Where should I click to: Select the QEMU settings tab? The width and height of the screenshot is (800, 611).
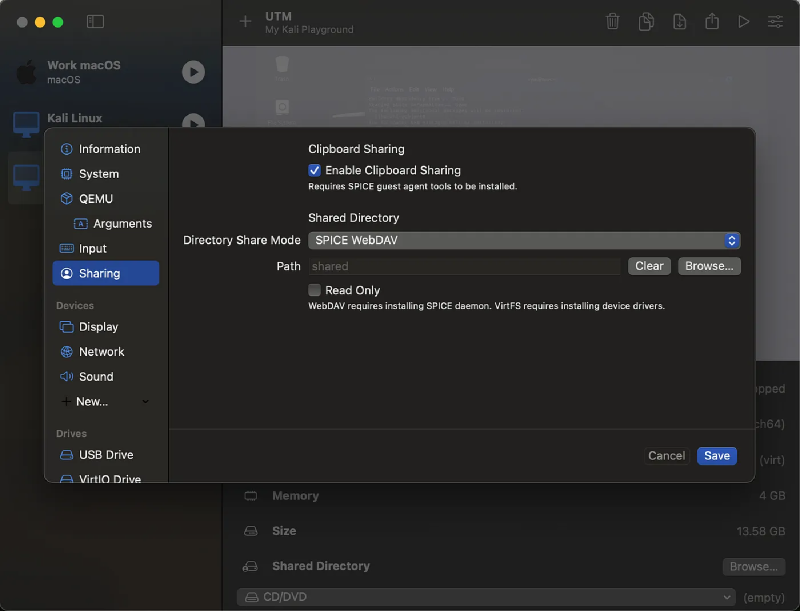pos(96,199)
